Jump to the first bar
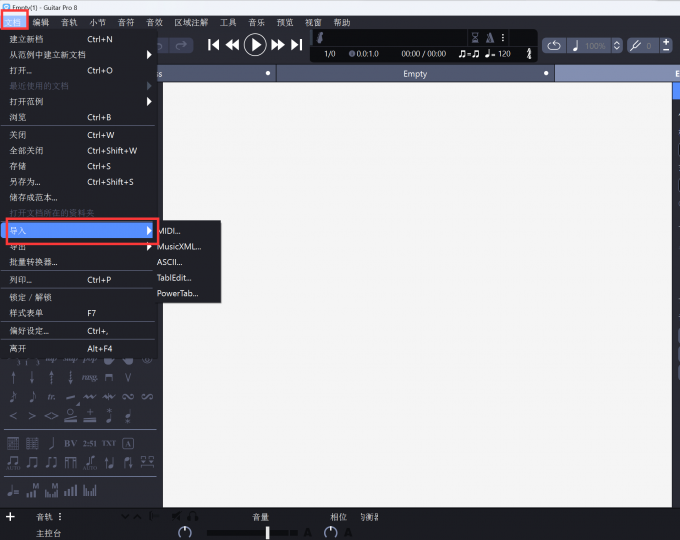This screenshot has width=680, height=540. [214, 44]
